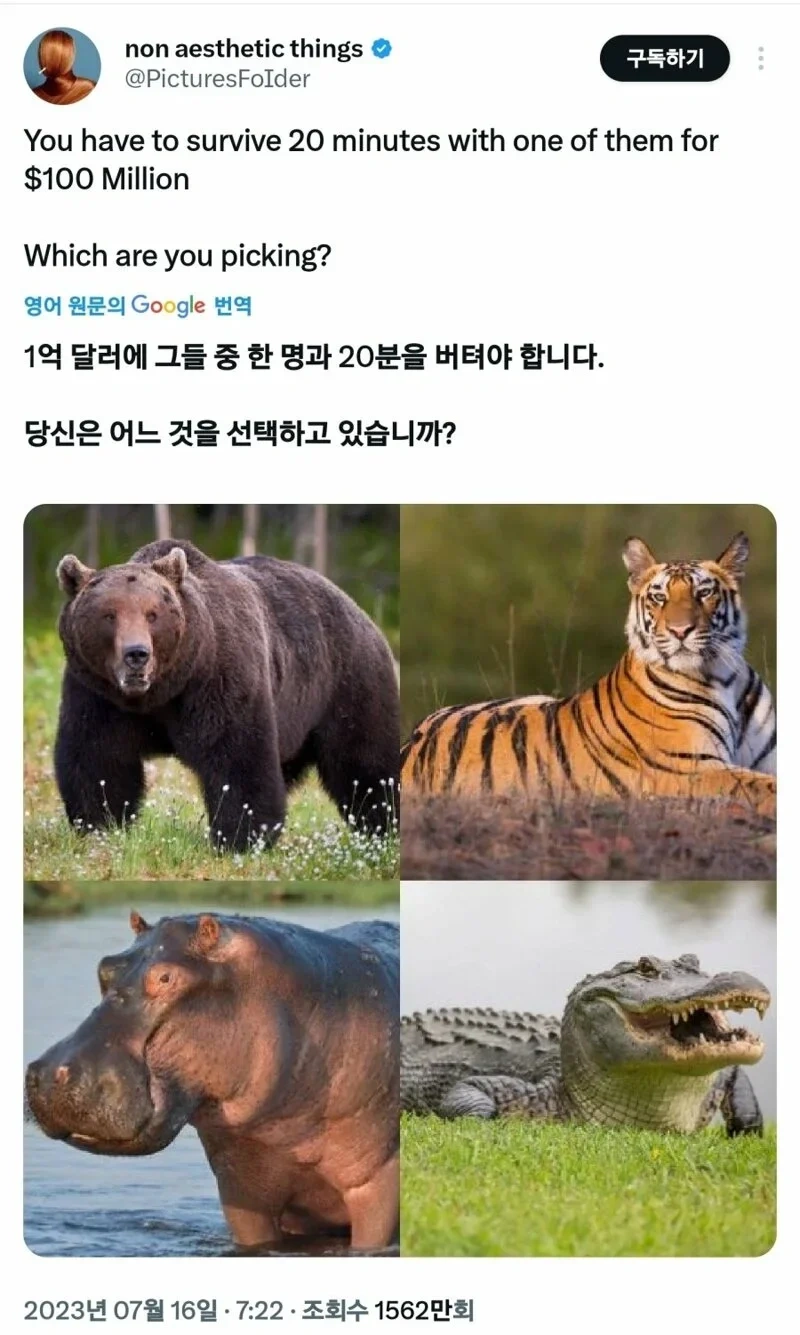Open the display name non aesthetic things

[x=244, y=48]
